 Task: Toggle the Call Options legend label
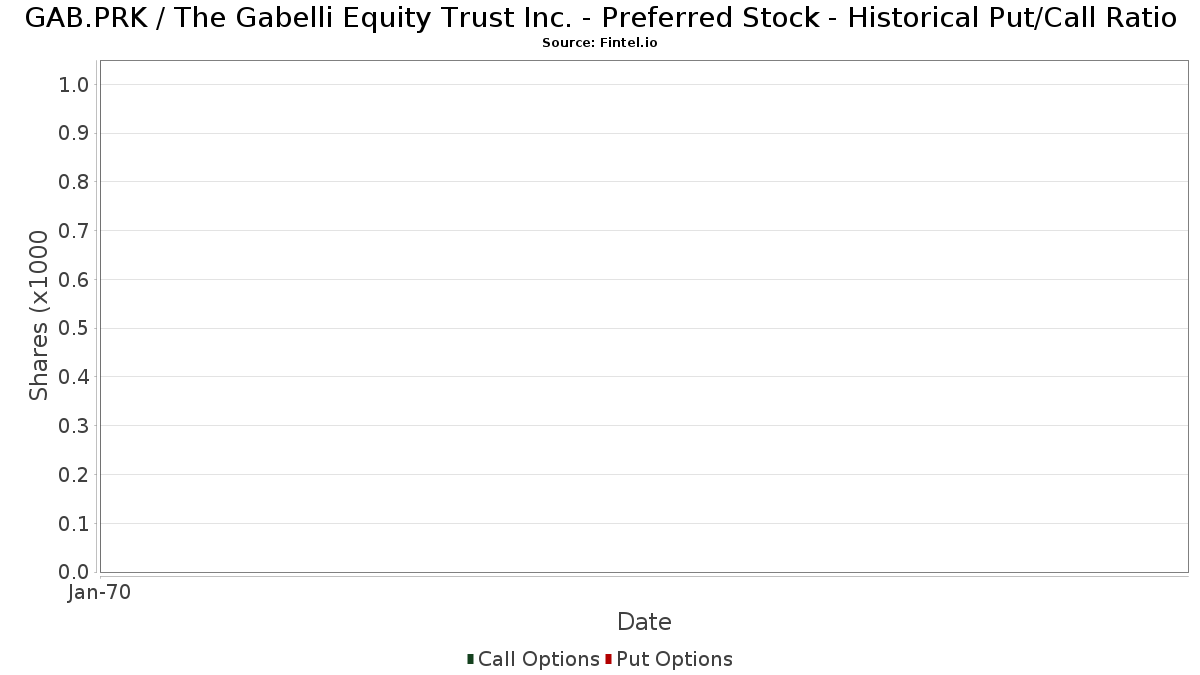[x=538, y=659]
